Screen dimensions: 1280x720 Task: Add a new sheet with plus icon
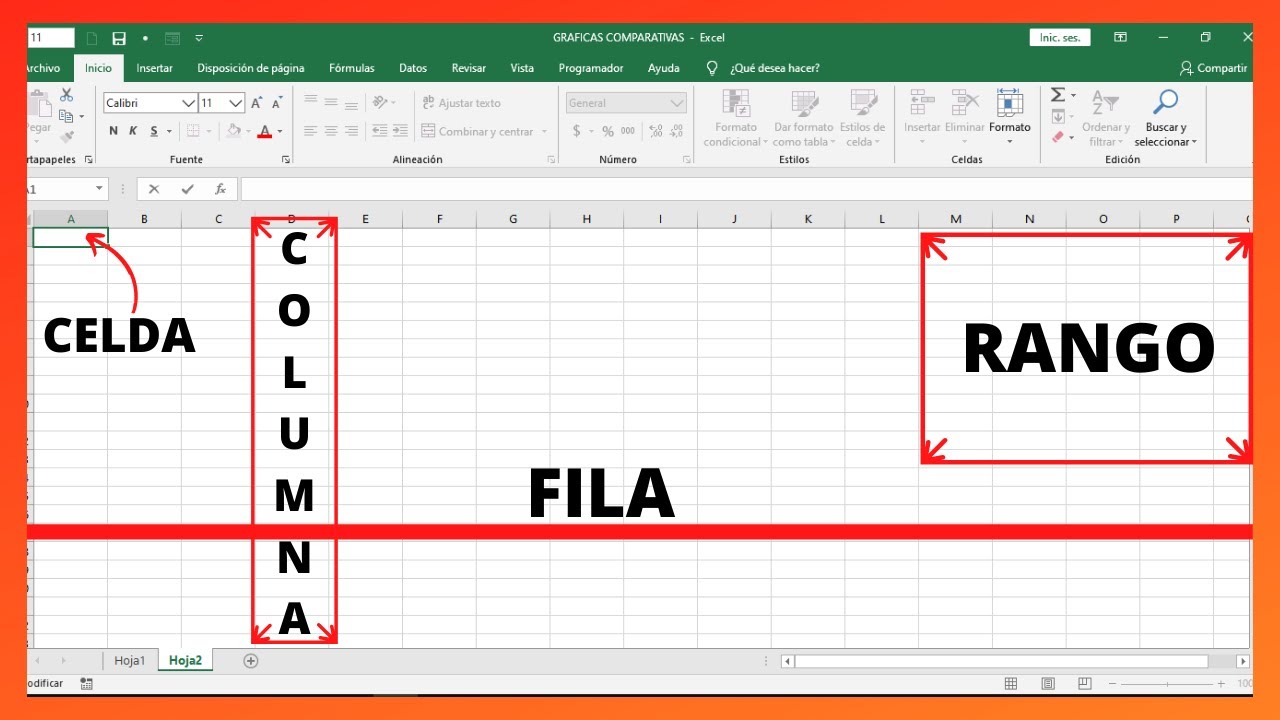point(251,660)
